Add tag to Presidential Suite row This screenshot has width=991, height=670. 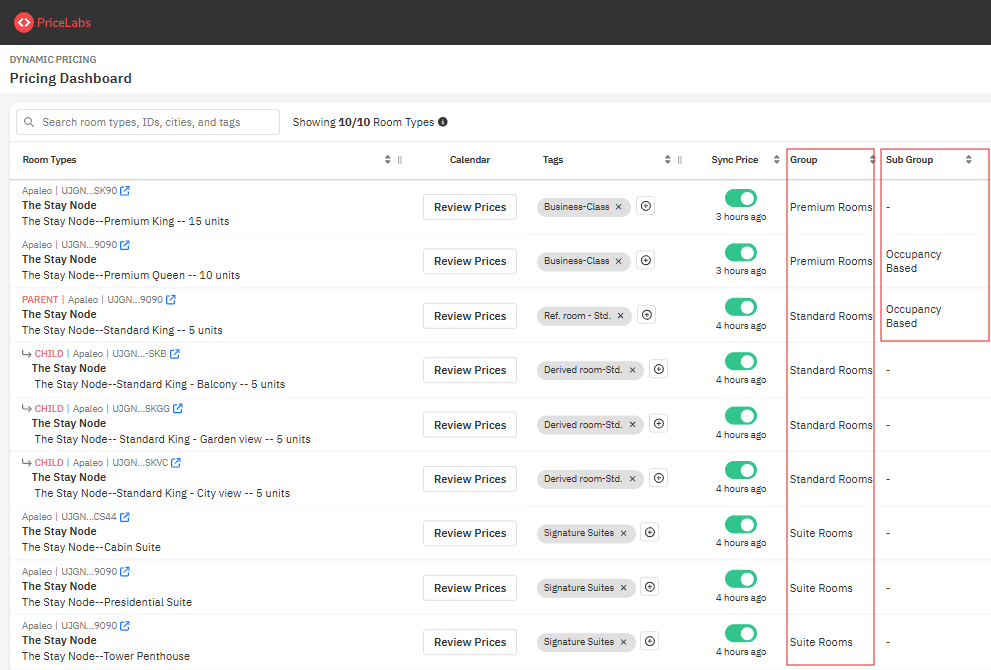[x=650, y=587]
